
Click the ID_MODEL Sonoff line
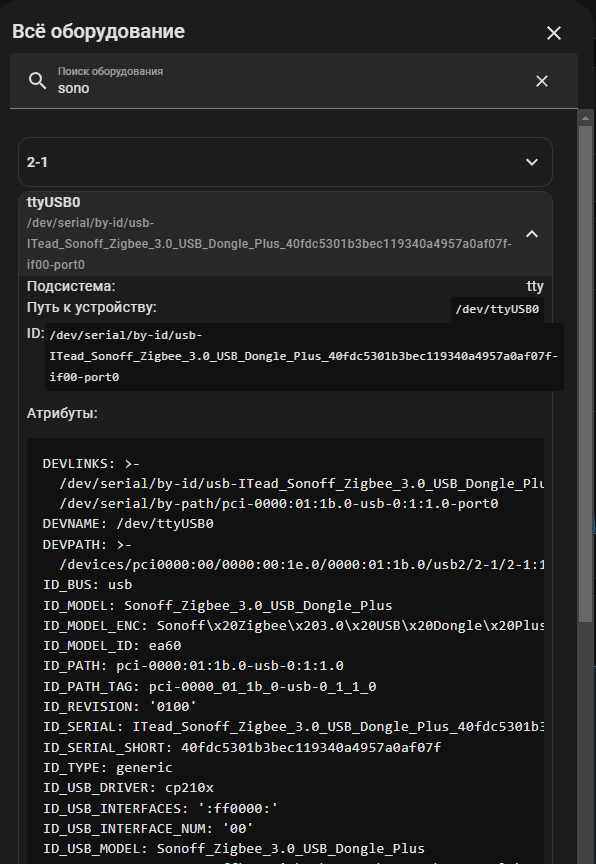pyautogui.click(x=218, y=606)
